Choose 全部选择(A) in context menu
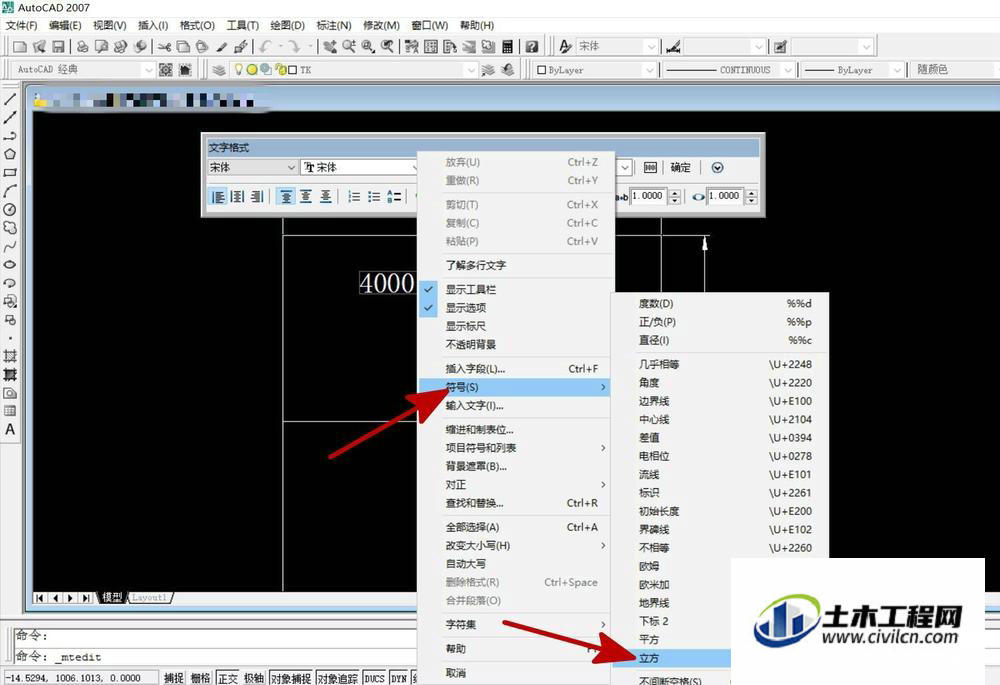1000x685 pixels. point(515,527)
